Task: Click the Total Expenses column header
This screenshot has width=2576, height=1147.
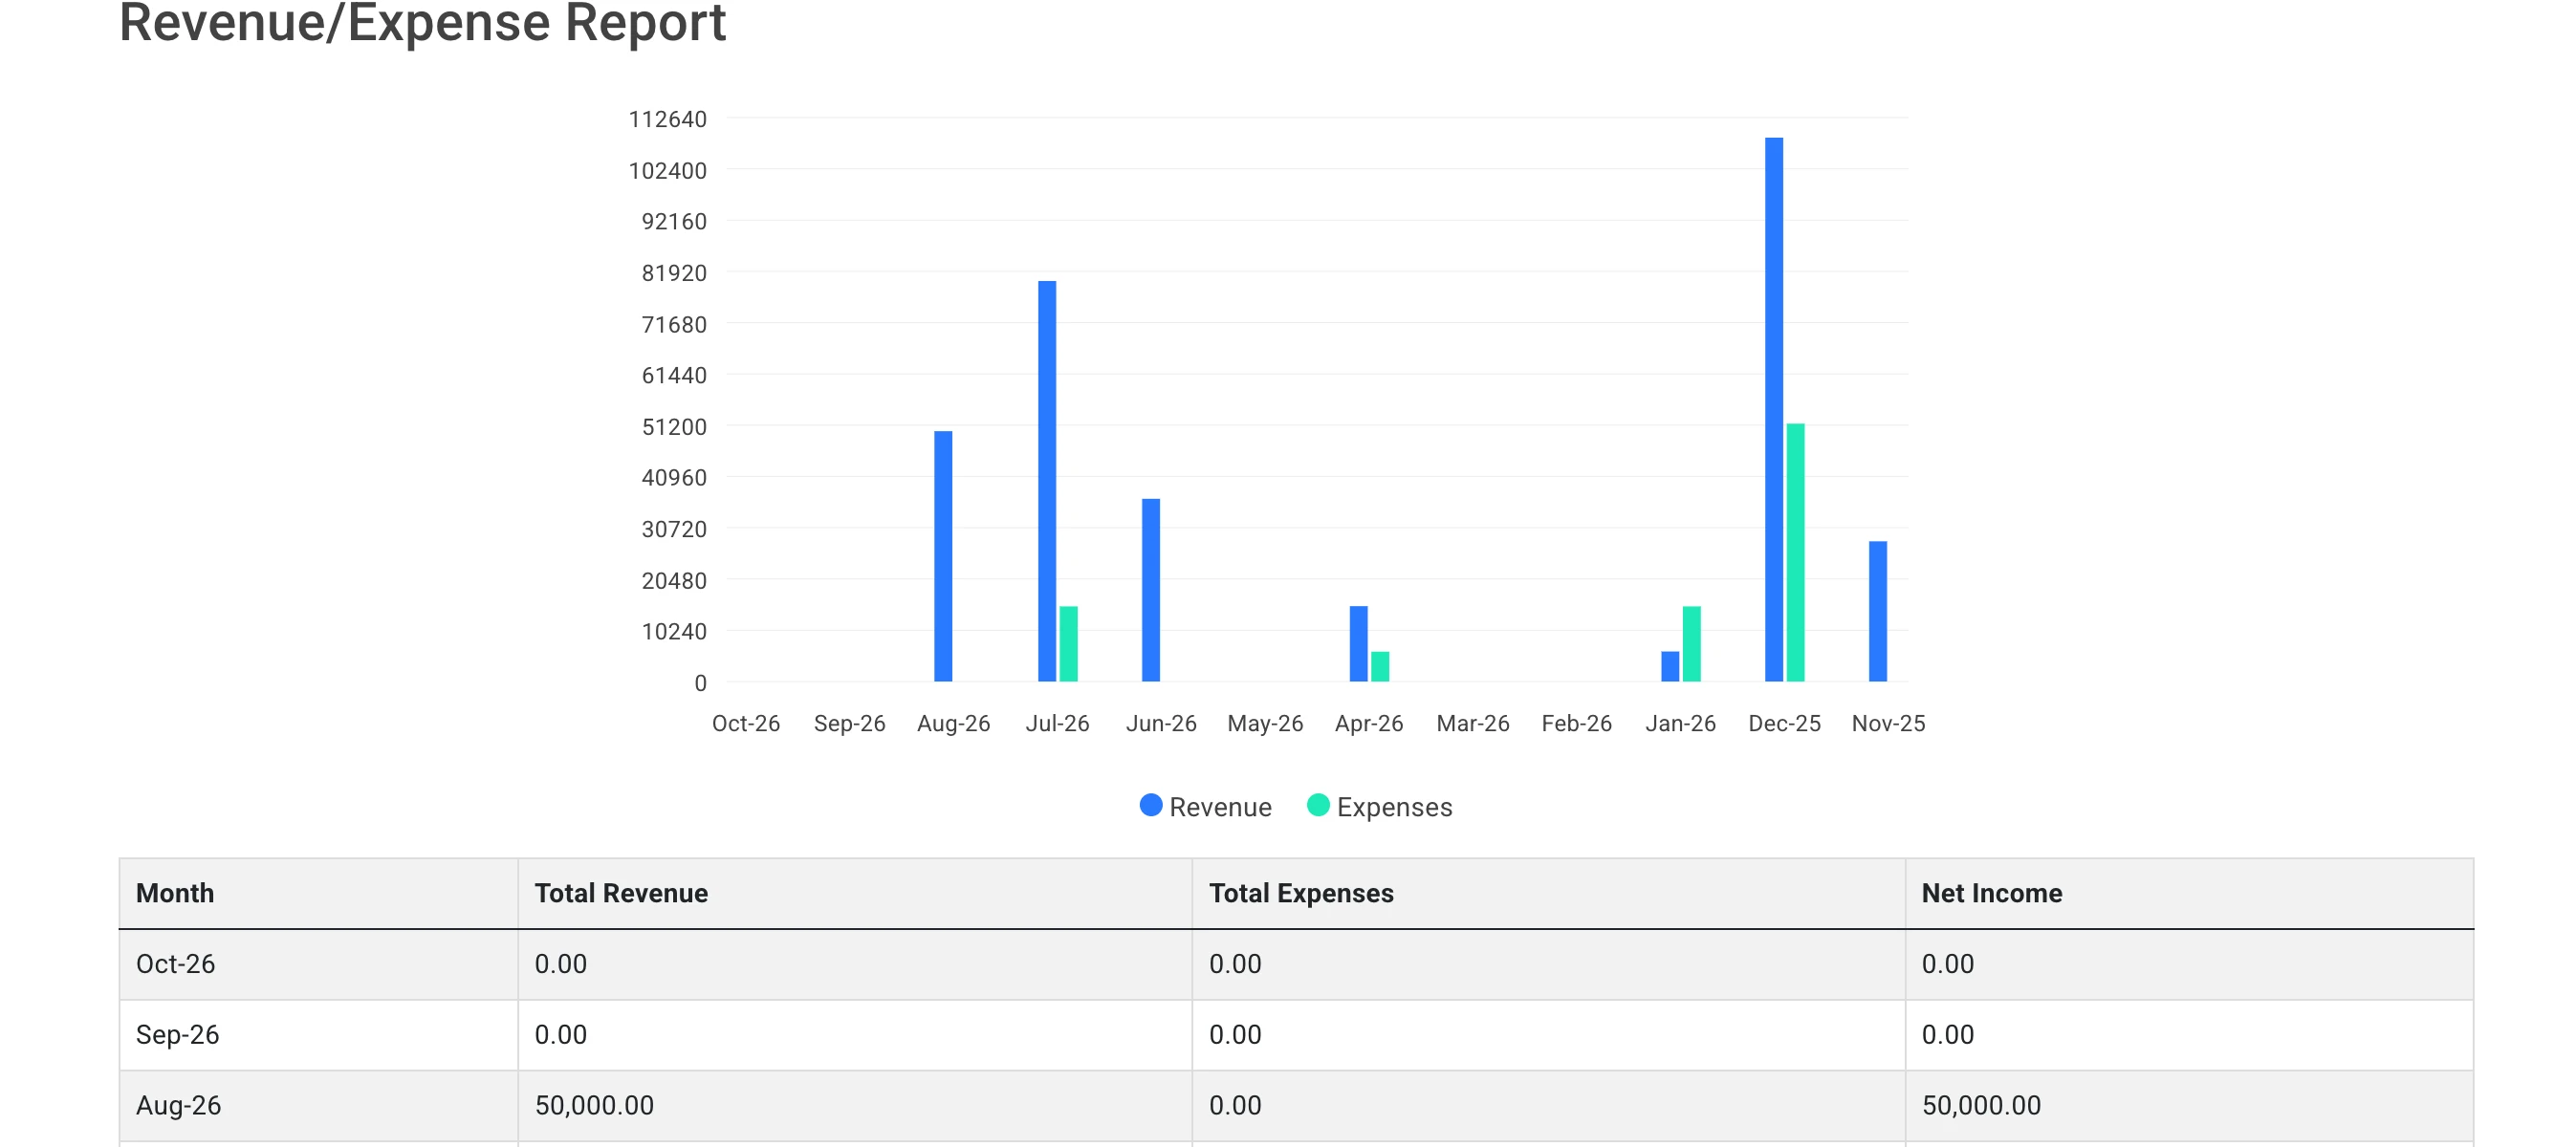Action: (x=1548, y=893)
